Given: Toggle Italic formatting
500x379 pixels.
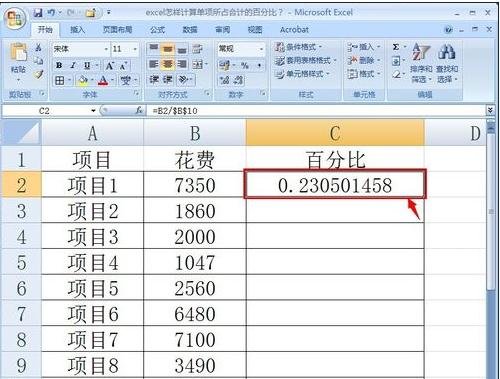Looking at the screenshot, I should (73, 65).
